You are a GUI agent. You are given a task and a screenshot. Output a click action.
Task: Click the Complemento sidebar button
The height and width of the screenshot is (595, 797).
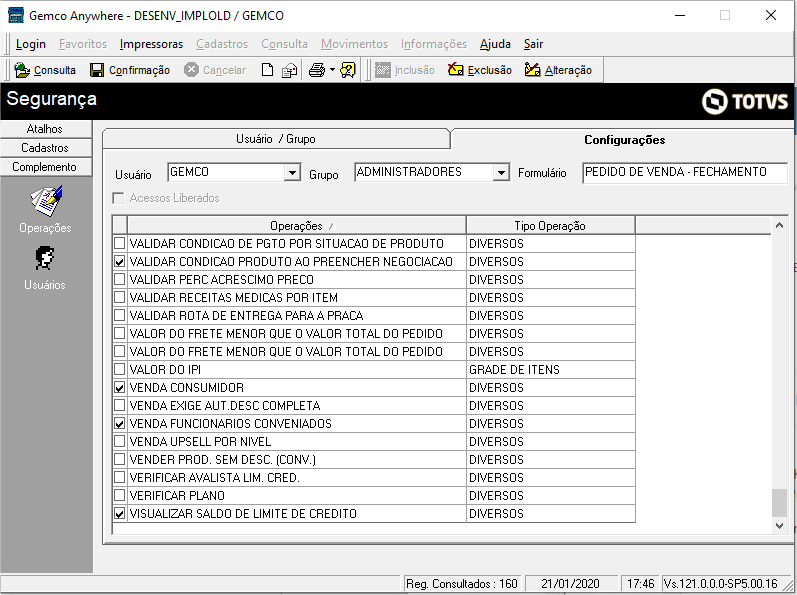[45, 167]
